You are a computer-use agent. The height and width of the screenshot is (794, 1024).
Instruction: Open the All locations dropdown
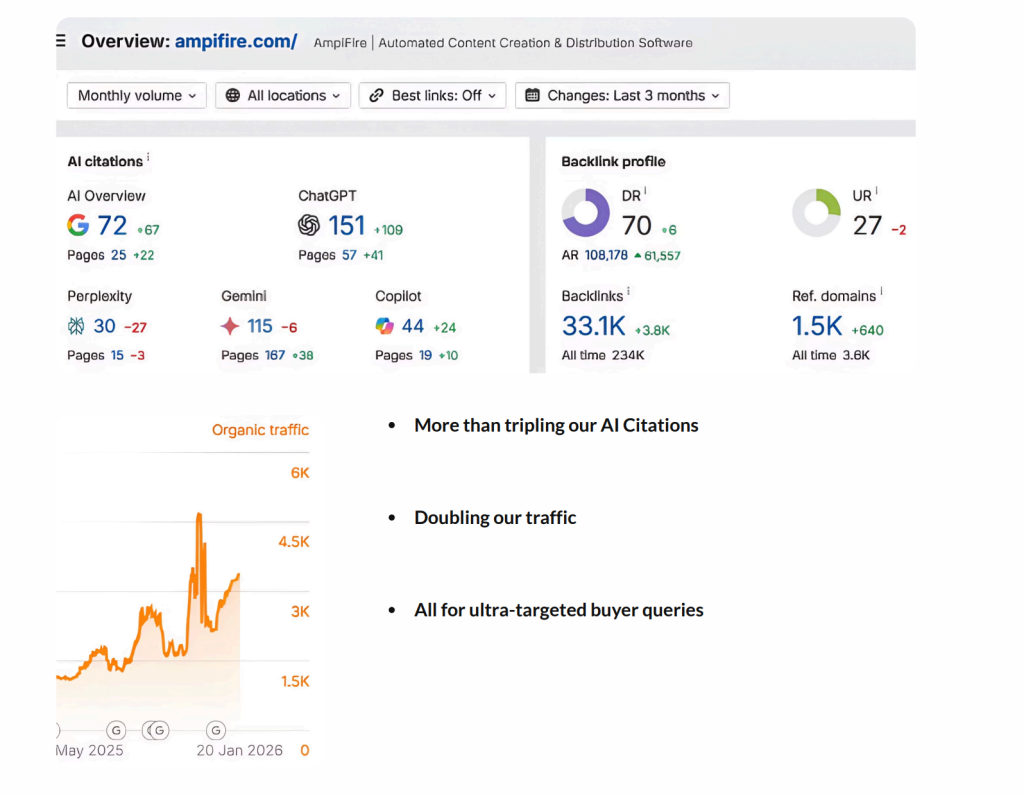pos(283,95)
